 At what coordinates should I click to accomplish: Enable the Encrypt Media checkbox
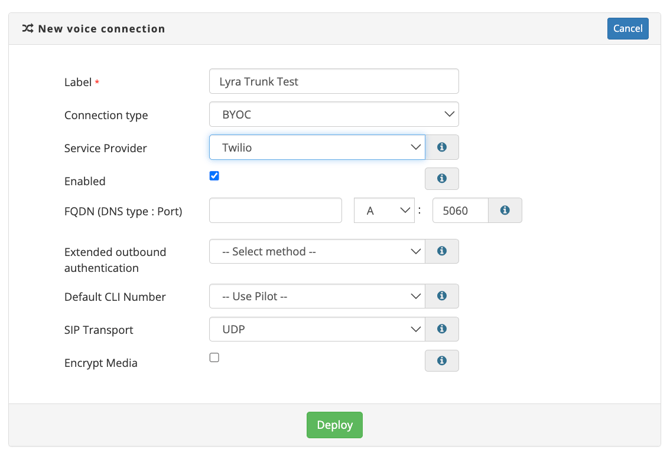(x=214, y=358)
